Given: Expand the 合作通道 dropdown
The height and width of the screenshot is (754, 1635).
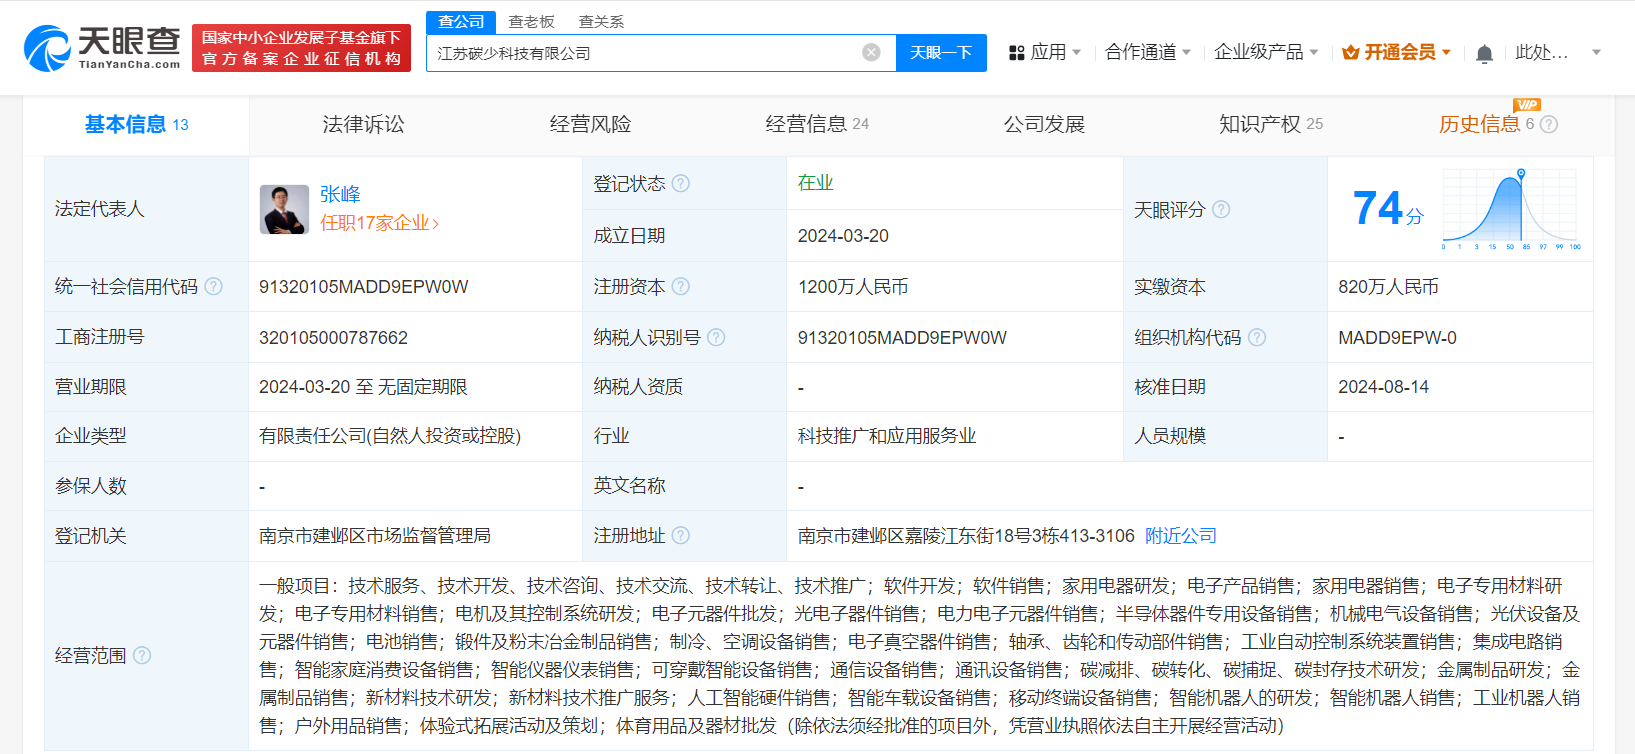Looking at the screenshot, I should click(x=1147, y=52).
